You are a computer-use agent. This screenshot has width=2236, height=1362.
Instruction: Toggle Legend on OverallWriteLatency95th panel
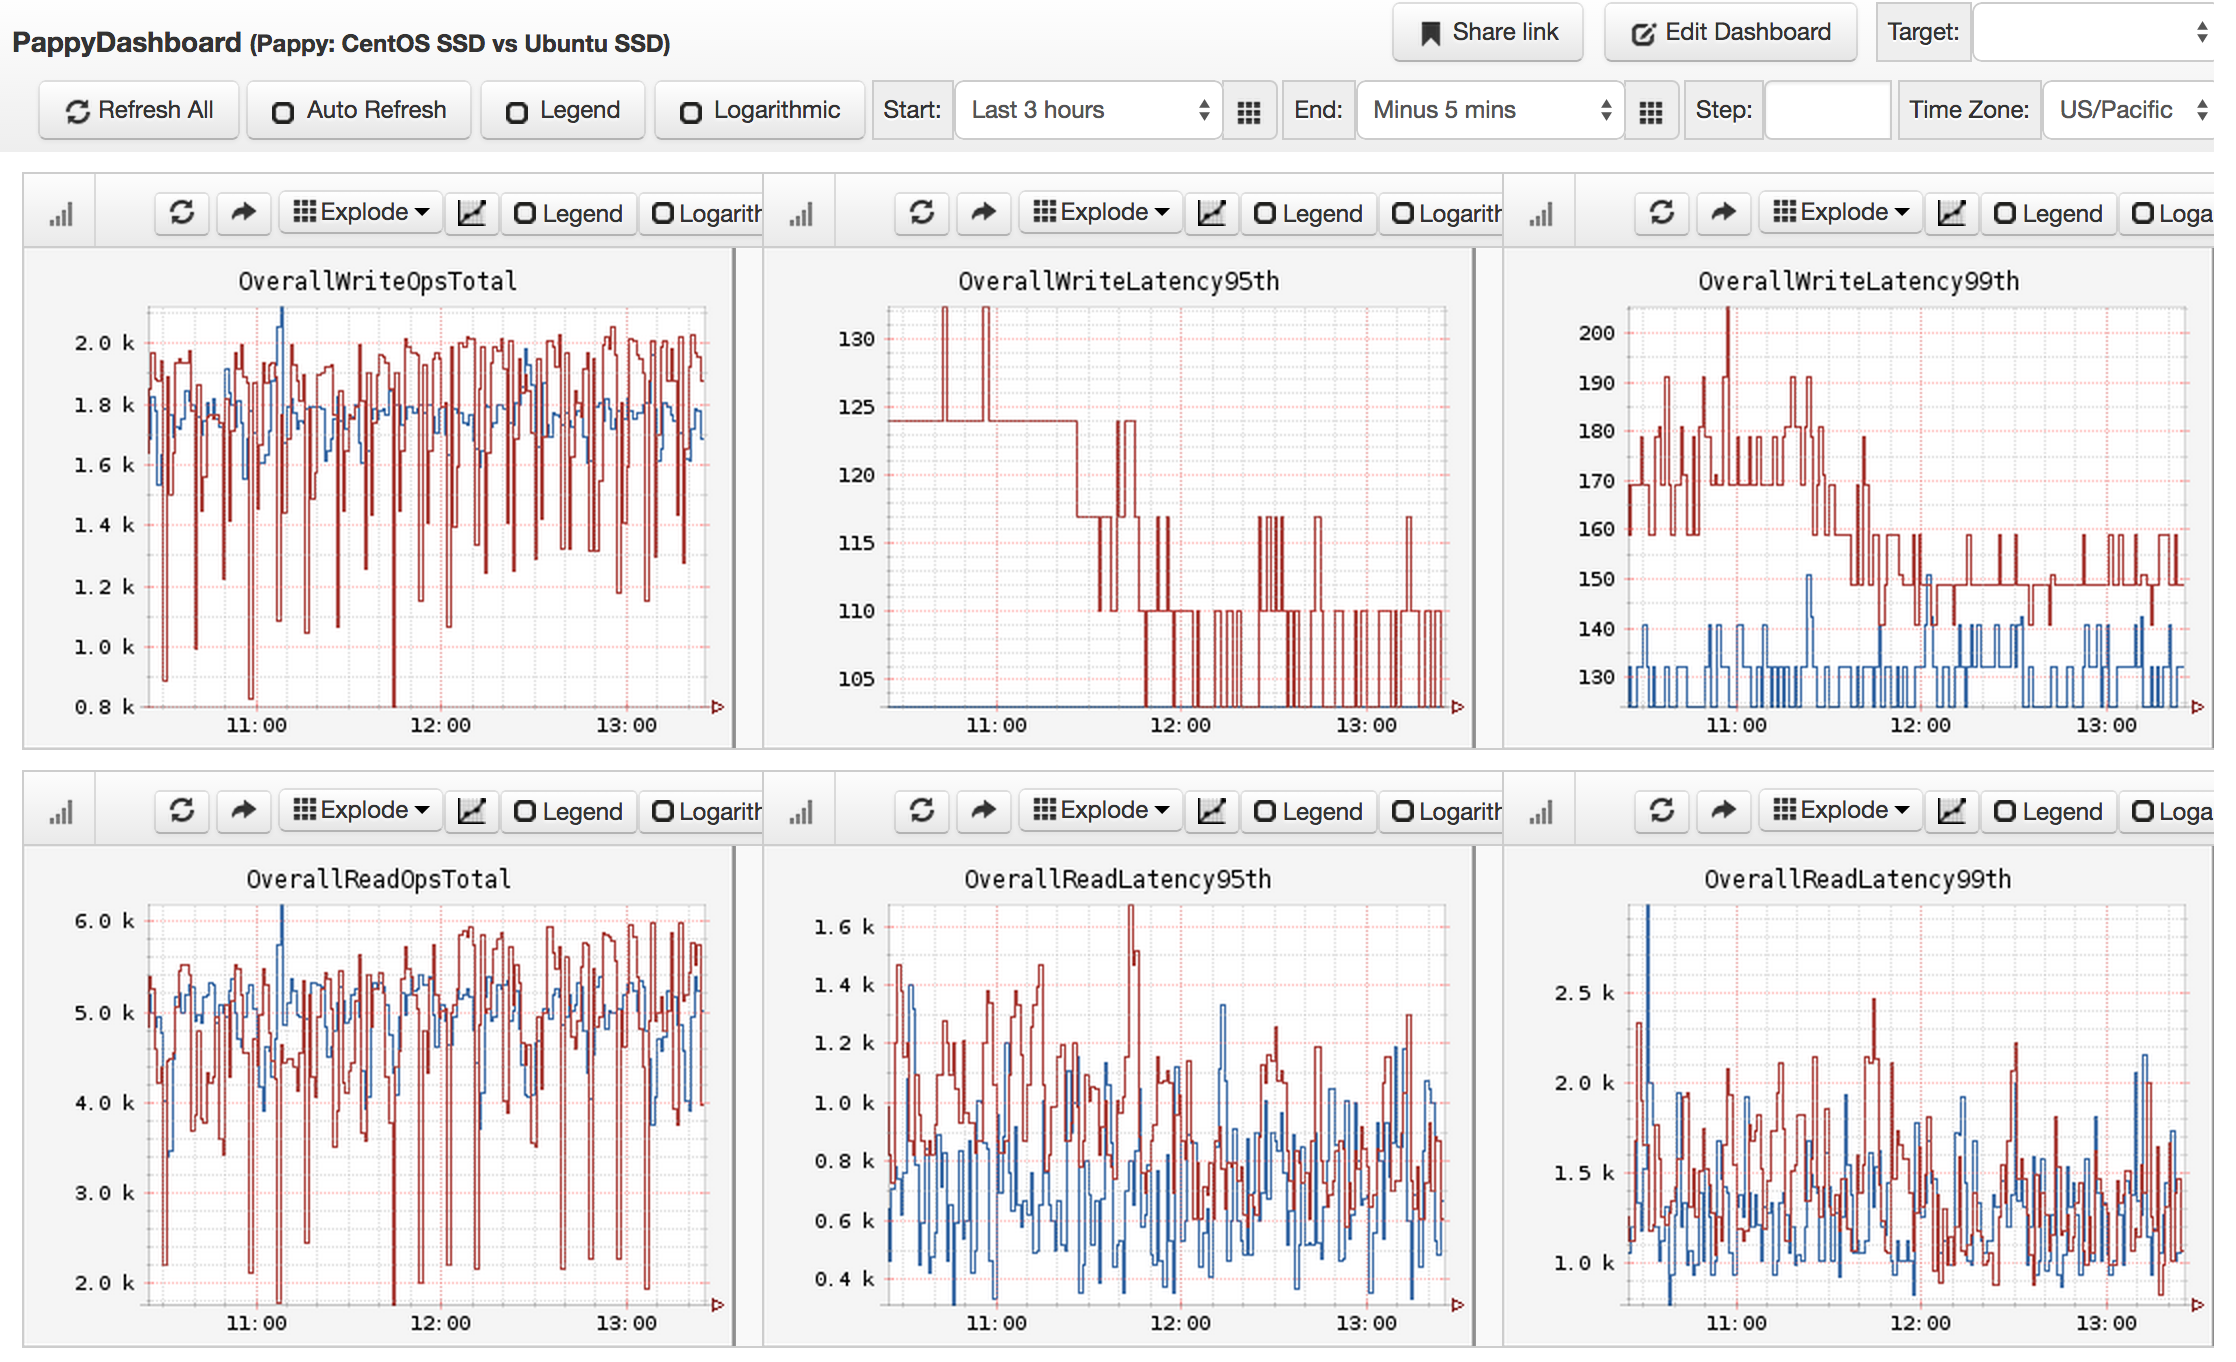pos(1308,213)
